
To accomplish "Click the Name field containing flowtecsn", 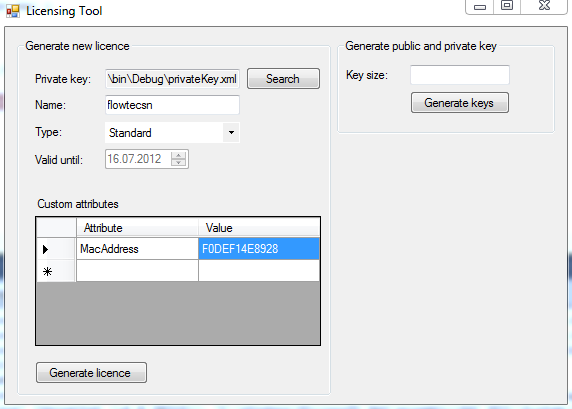I will pos(172,105).
